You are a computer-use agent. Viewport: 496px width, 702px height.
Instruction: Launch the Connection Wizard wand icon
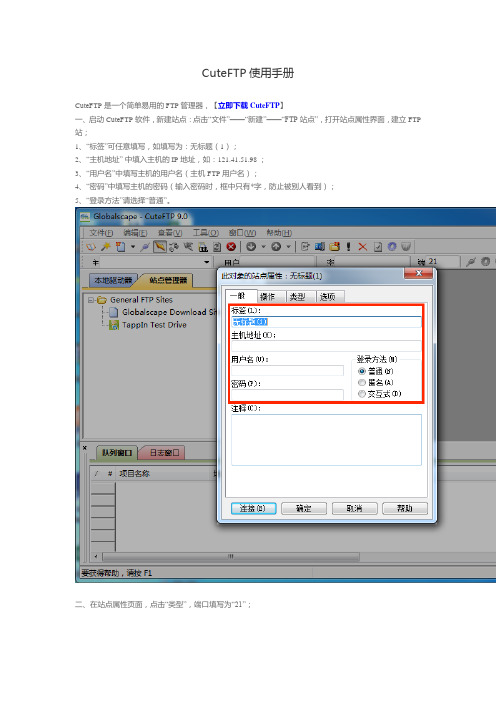pyautogui.click(x=106, y=246)
